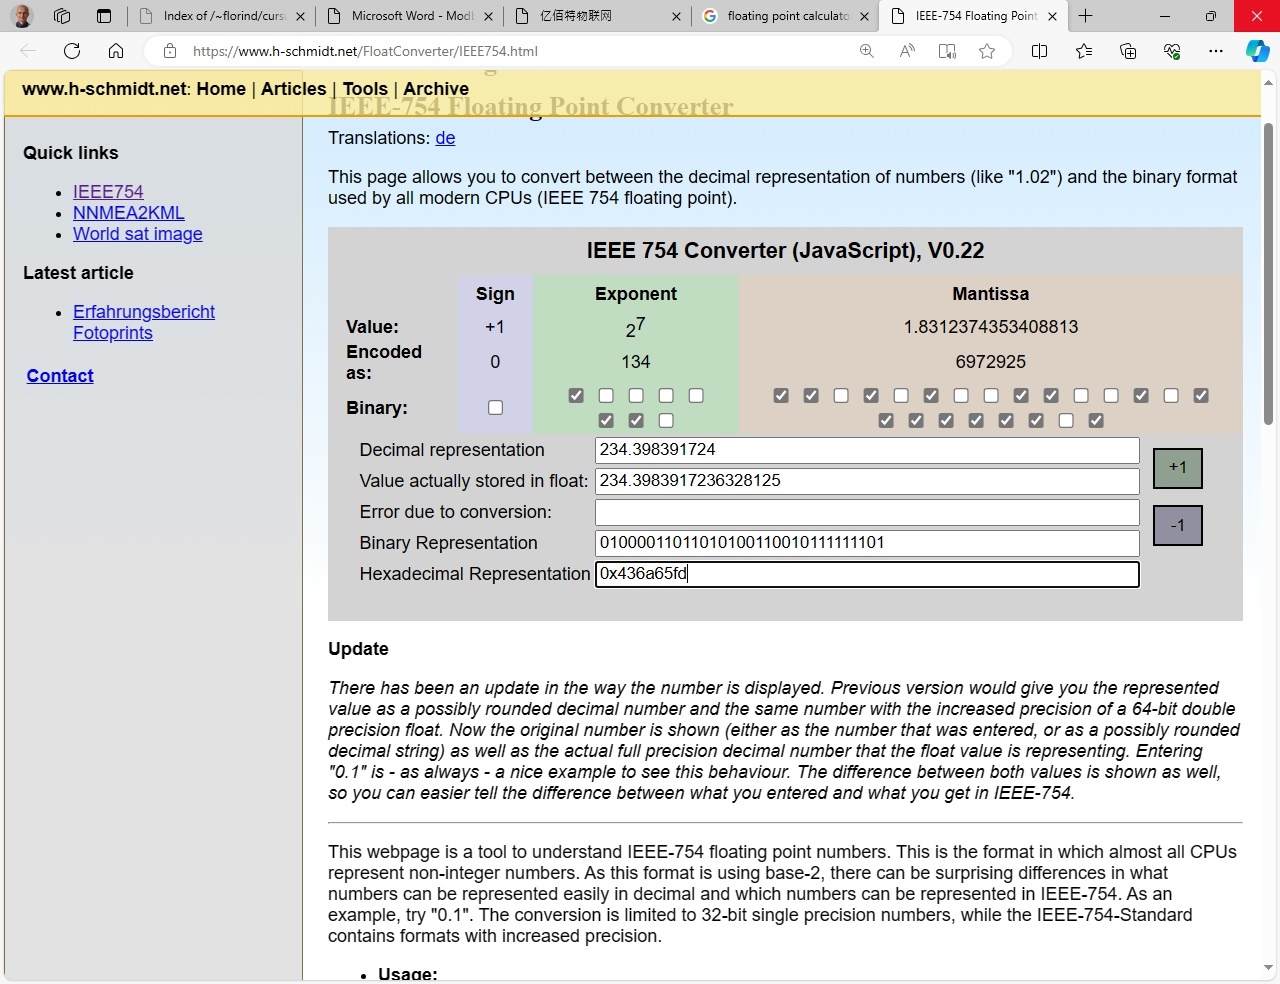This screenshot has width=1280, height=984.
Task: Click the Hexadecimal Representation field
Action: click(867, 574)
